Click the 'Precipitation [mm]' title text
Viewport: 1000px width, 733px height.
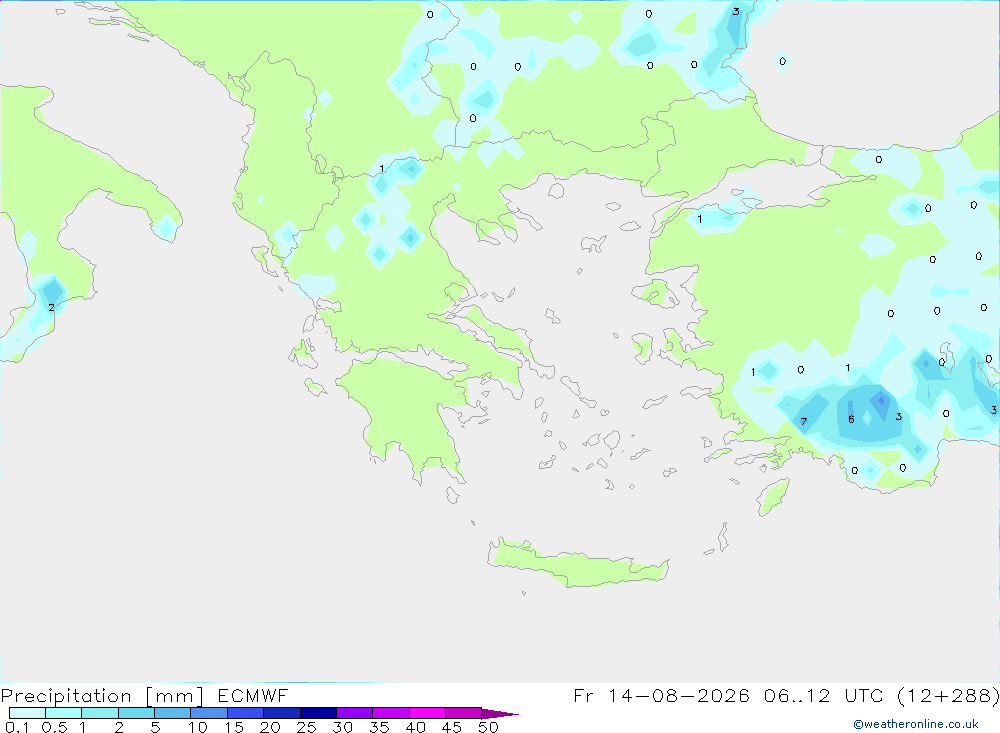pos(102,696)
